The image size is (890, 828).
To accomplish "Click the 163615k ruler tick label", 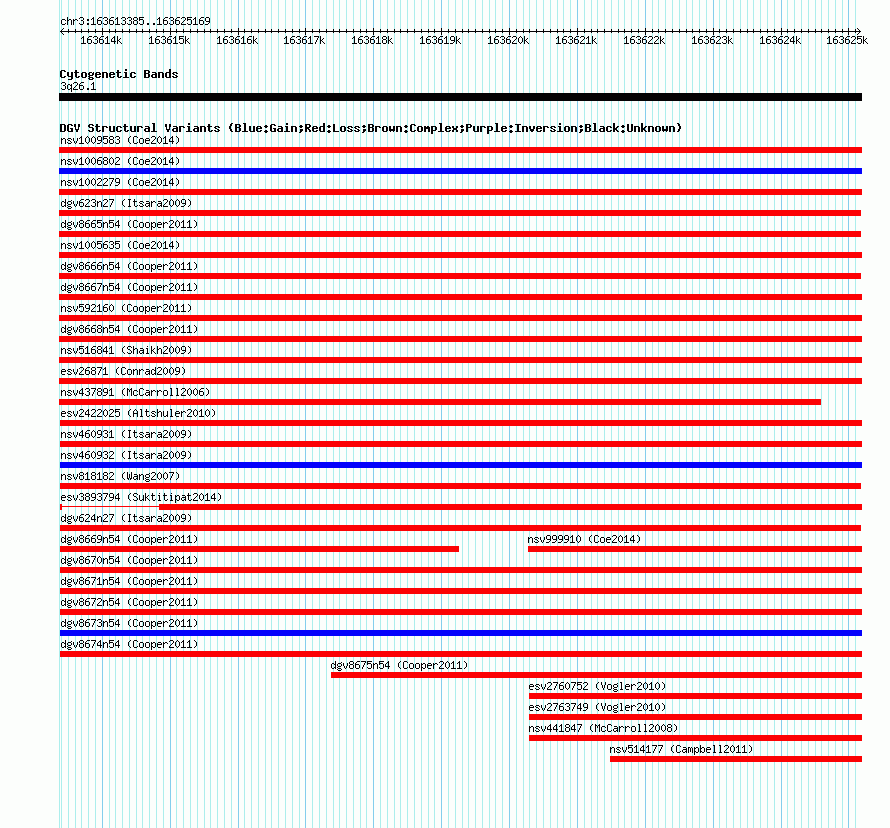I will point(169,40).
